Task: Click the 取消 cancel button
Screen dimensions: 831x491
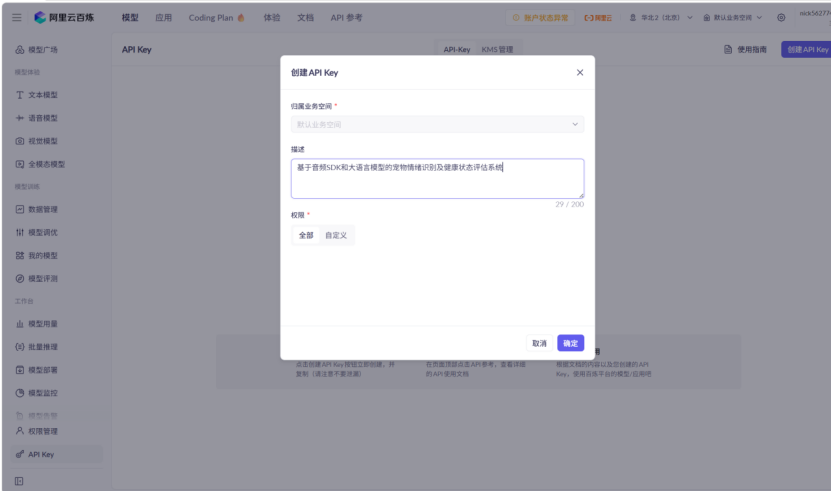Action: click(x=540, y=343)
